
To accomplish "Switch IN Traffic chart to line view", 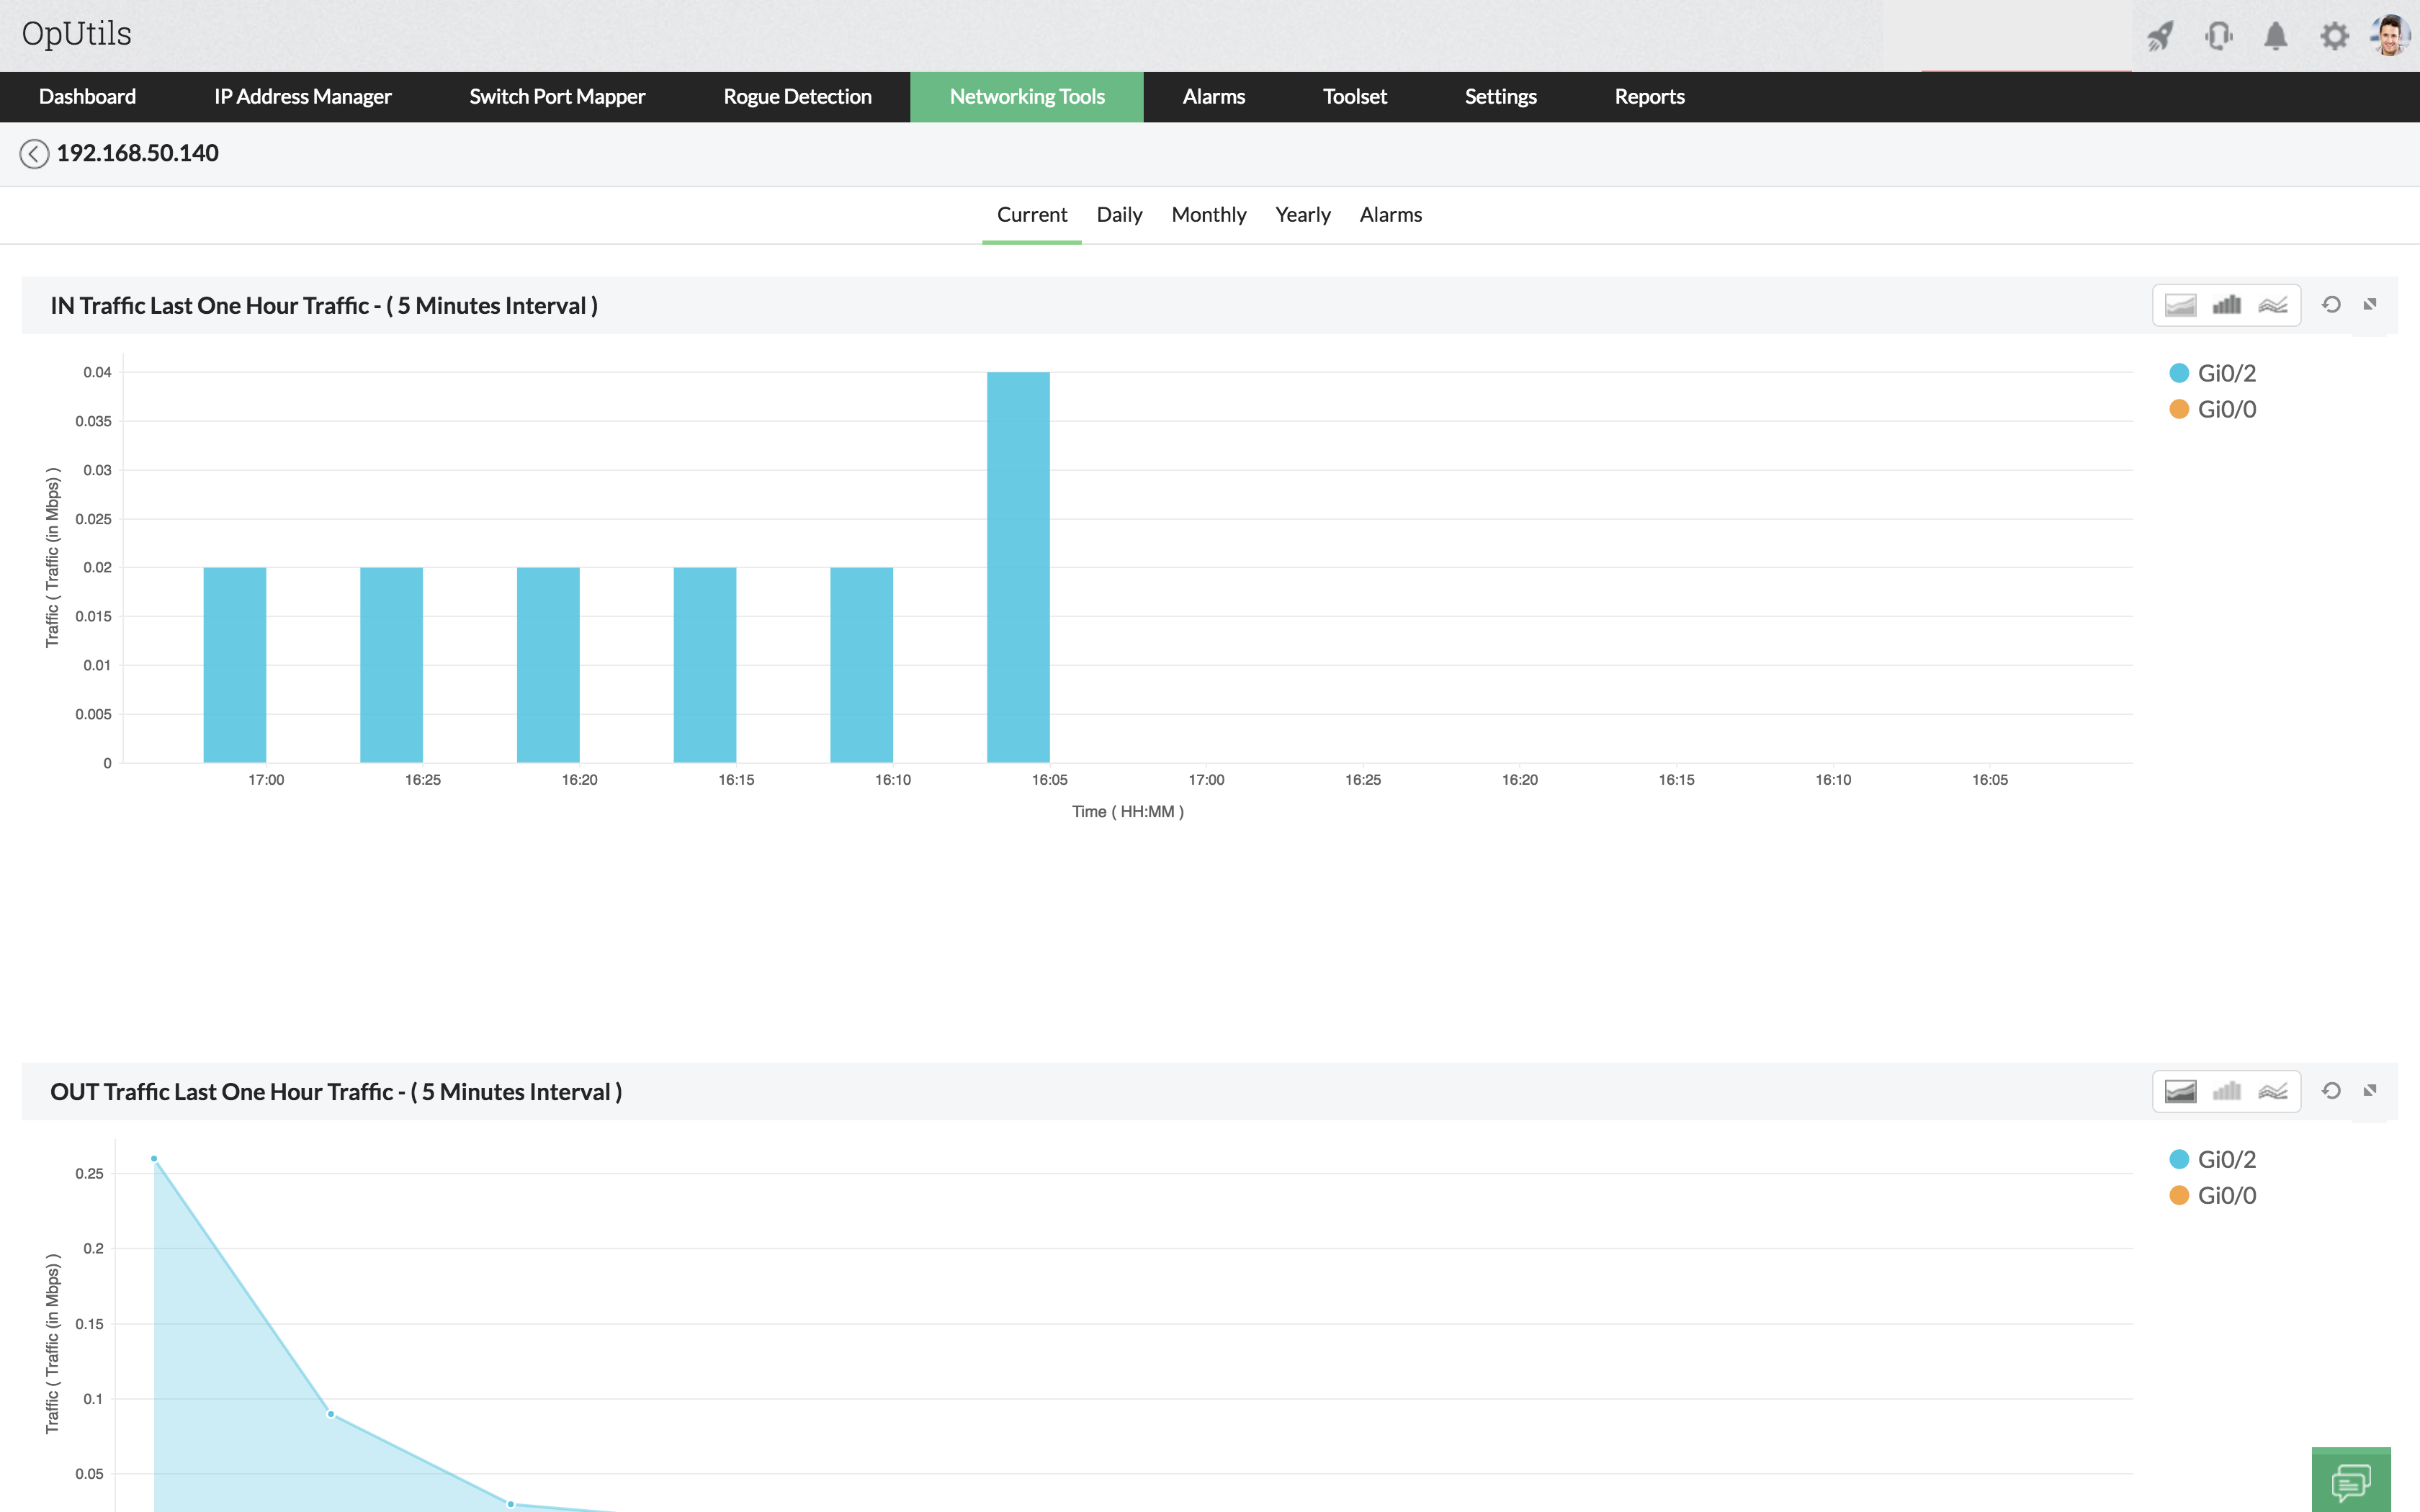I will (x=2272, y=305).
